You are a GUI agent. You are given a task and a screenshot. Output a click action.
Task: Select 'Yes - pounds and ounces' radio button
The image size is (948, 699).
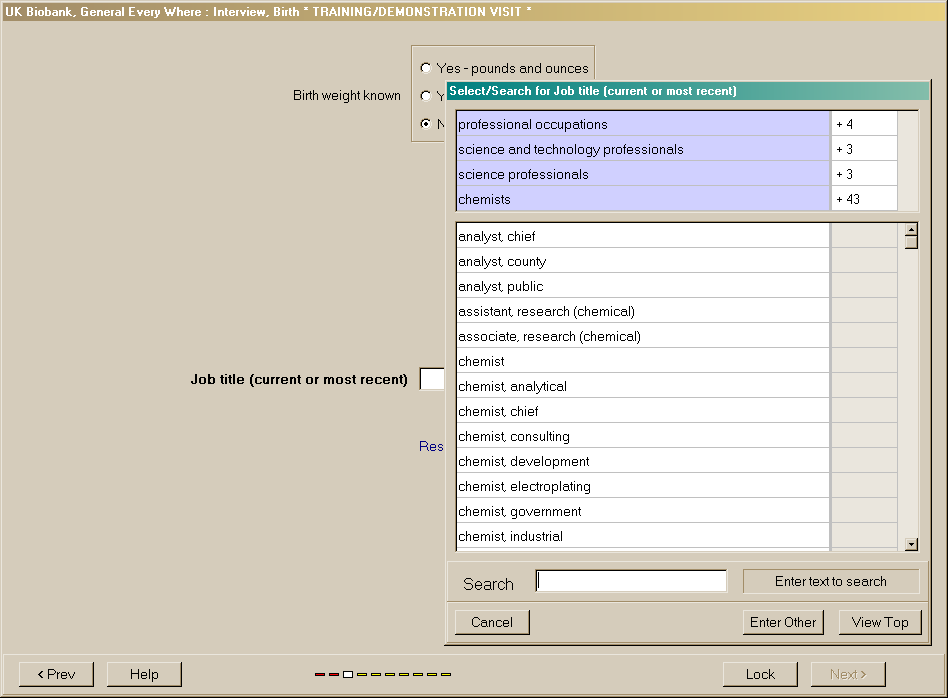tap(427, 69)
